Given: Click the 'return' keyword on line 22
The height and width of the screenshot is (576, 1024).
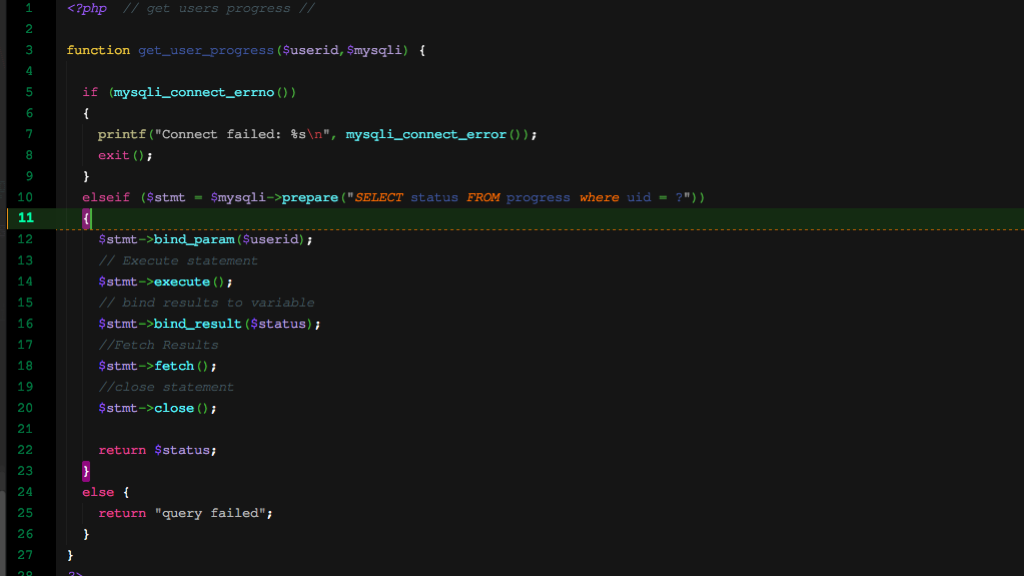Looking at the screenshot, I should pyautogui.click(x=122, y=450).
